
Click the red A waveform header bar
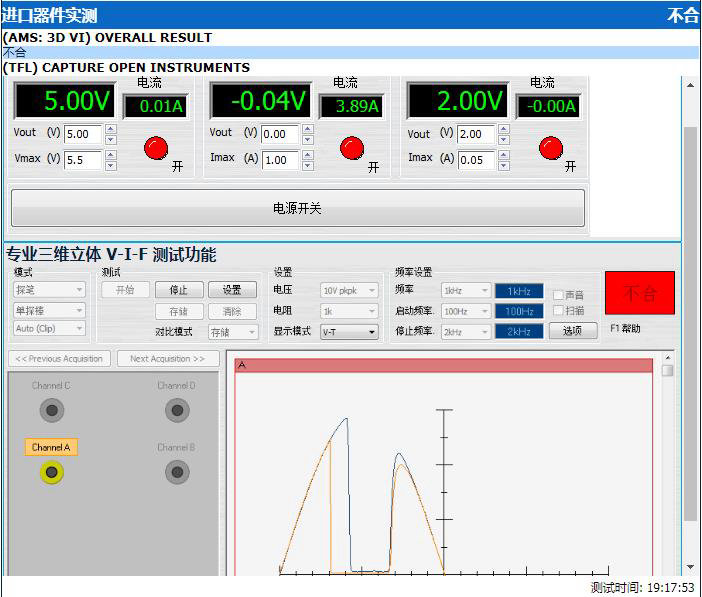click(444, 365)
